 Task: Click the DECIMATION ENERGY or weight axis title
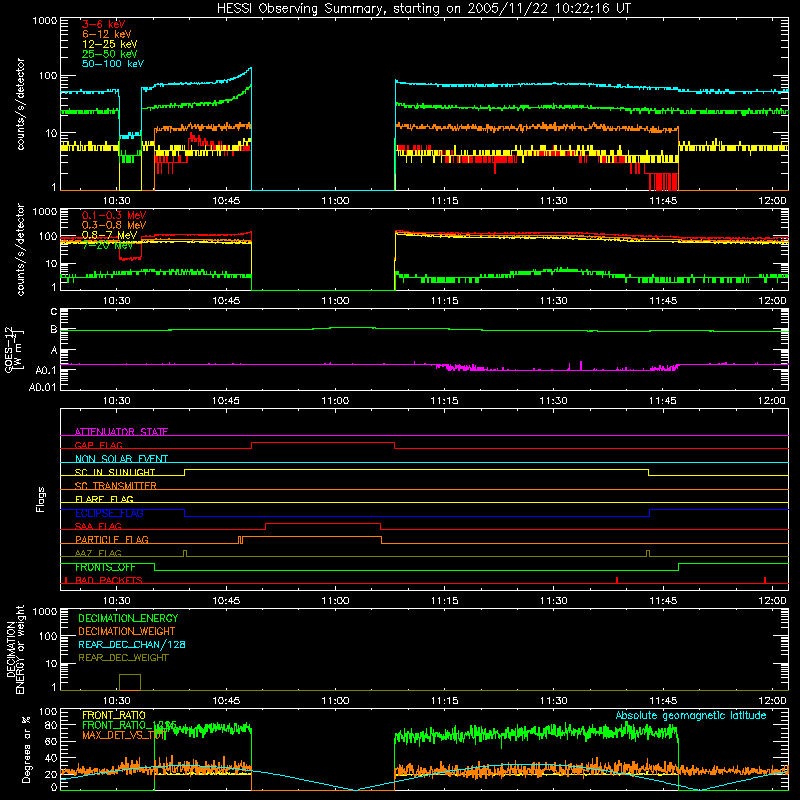pos(15,649)
